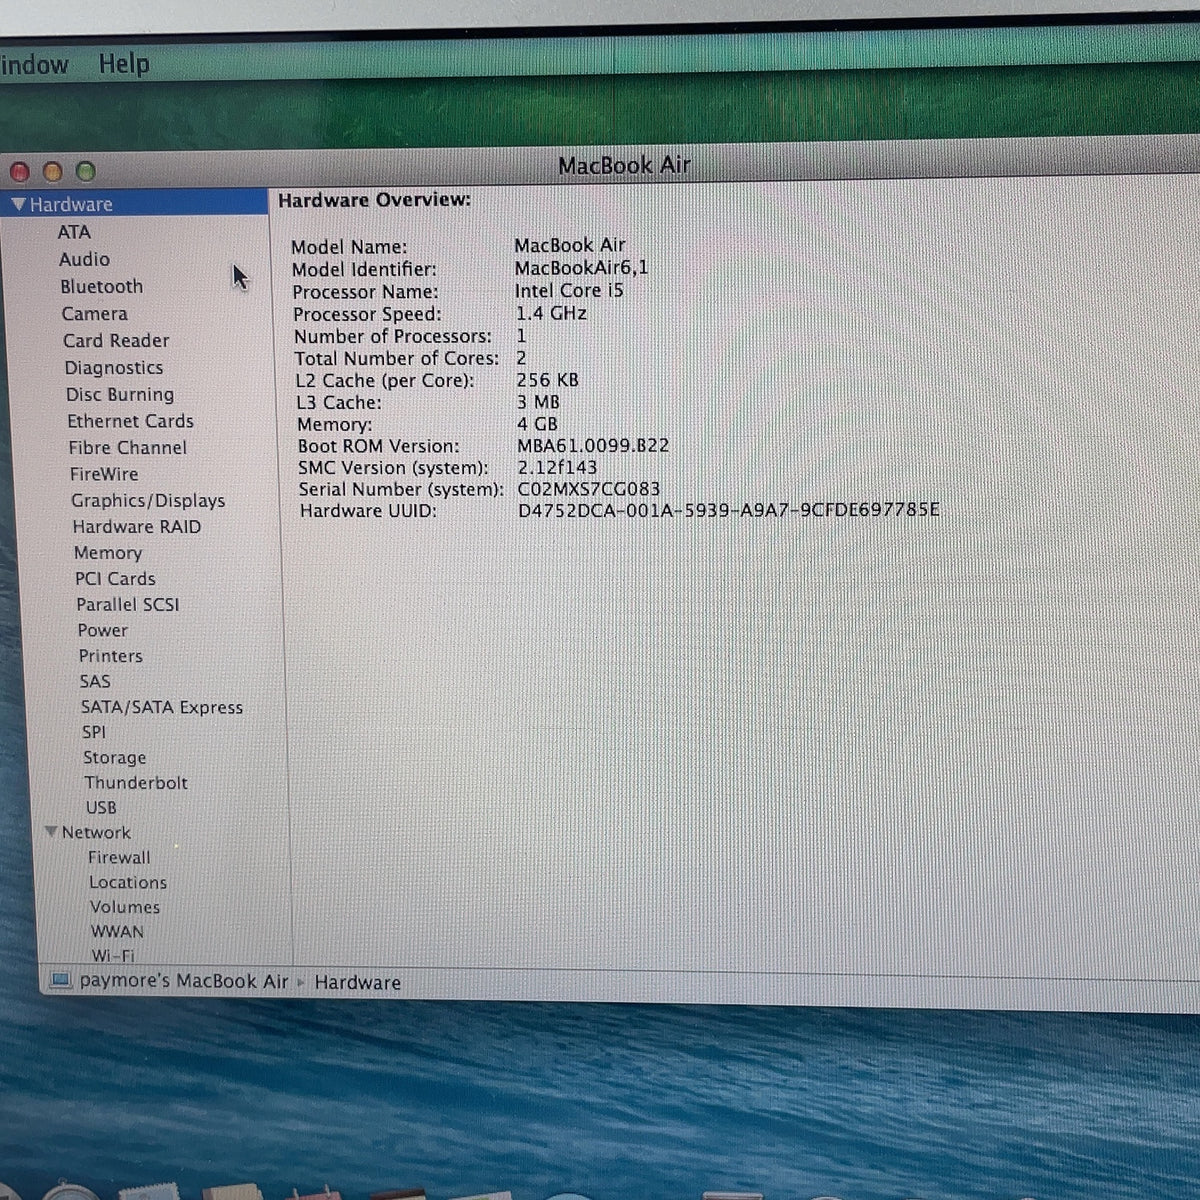Select Card Reader in the sidebar
1200x1200 pixels.
point(116,340)
